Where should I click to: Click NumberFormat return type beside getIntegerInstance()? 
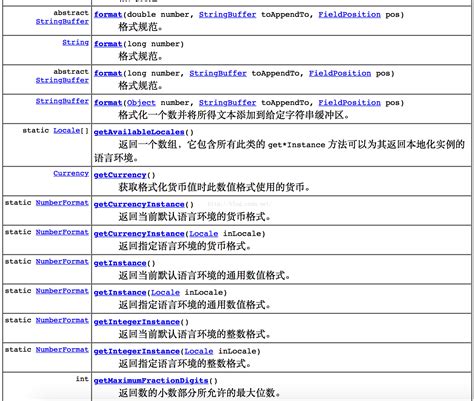point(62,320)
